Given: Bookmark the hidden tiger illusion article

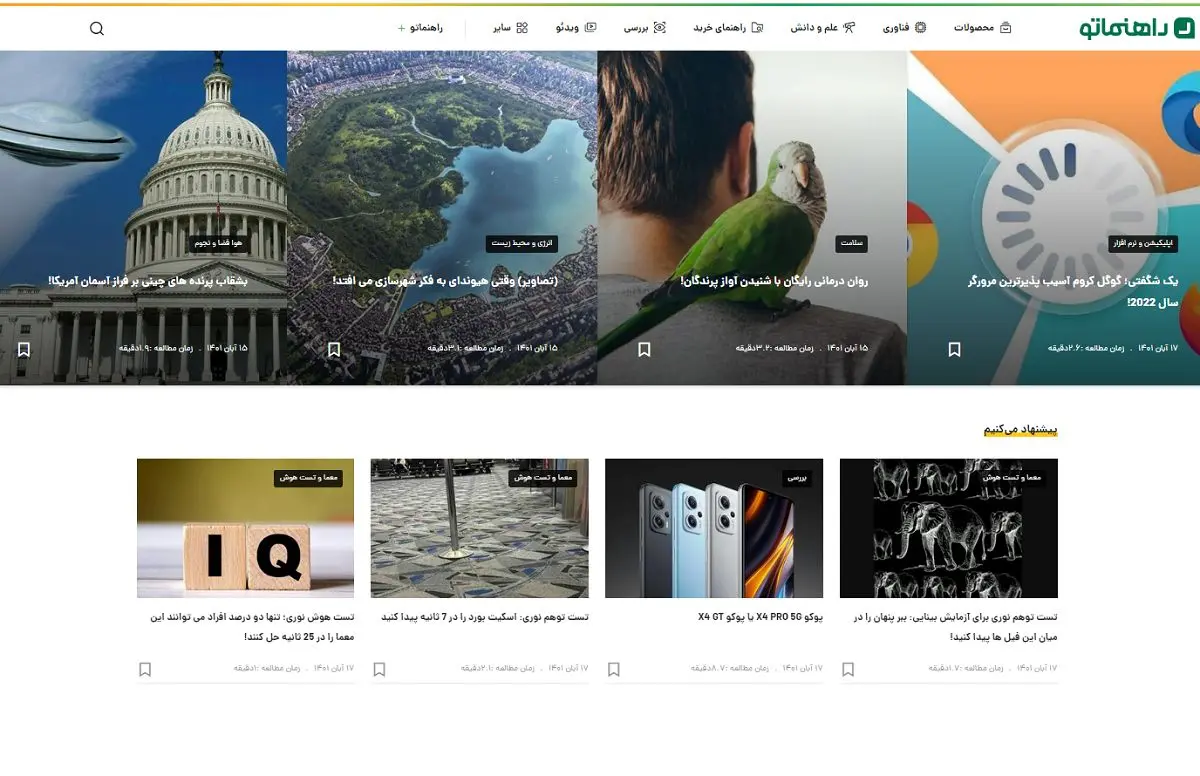Looking at the screenshot, I should tap(848, 669).
